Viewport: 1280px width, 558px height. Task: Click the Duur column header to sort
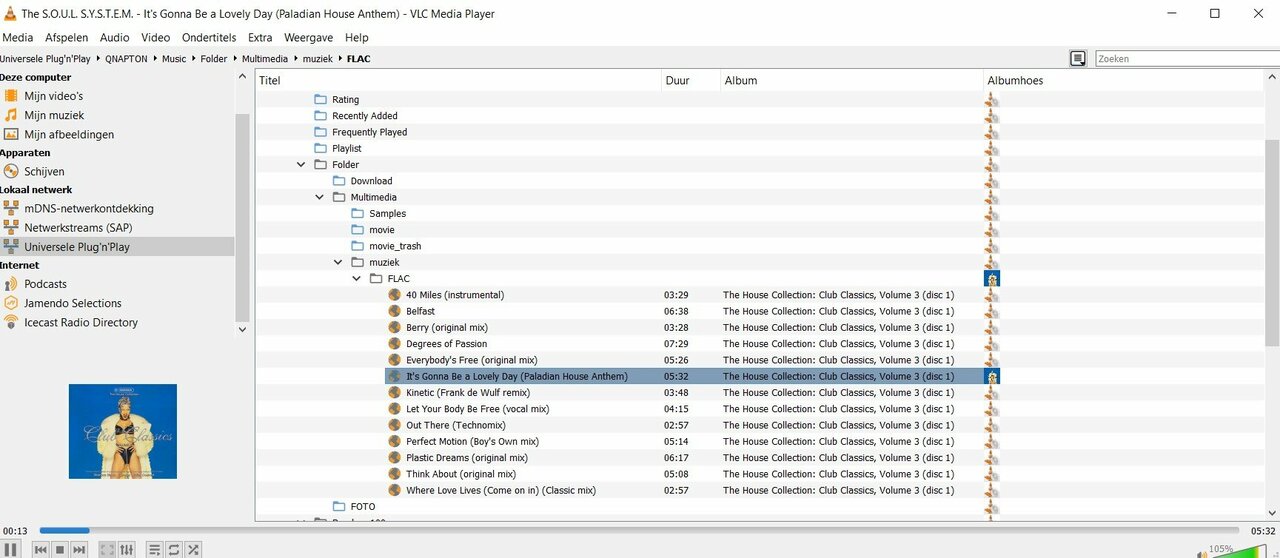677,80
